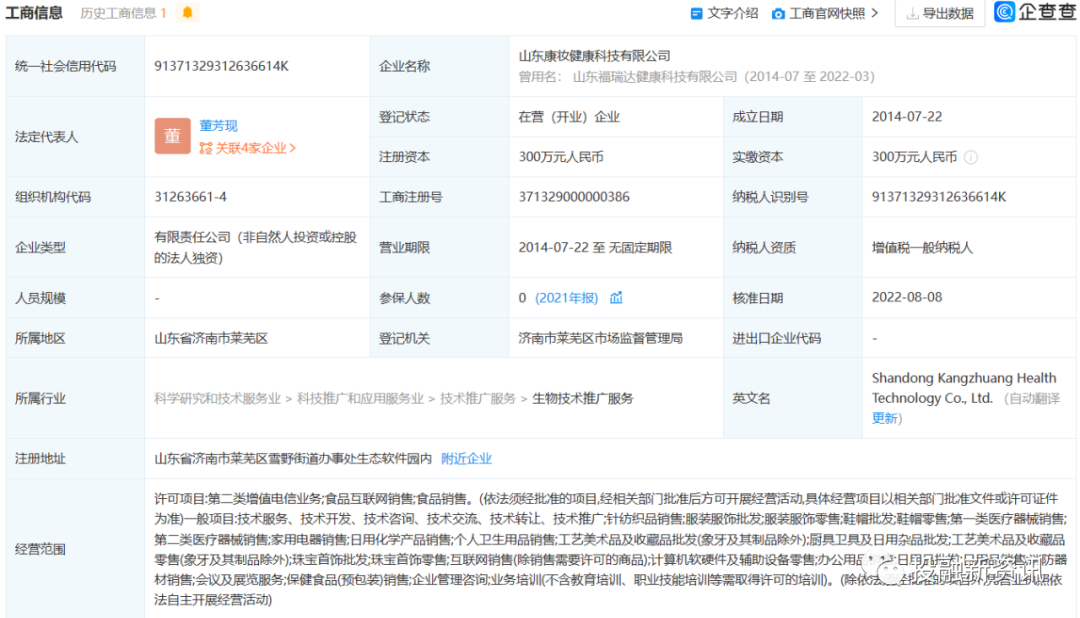Image resolution: width=1080 pixels, height=618 pixels.
Task: Expand the chevron after 工商官网快照
Action: [x=873, y=14]
